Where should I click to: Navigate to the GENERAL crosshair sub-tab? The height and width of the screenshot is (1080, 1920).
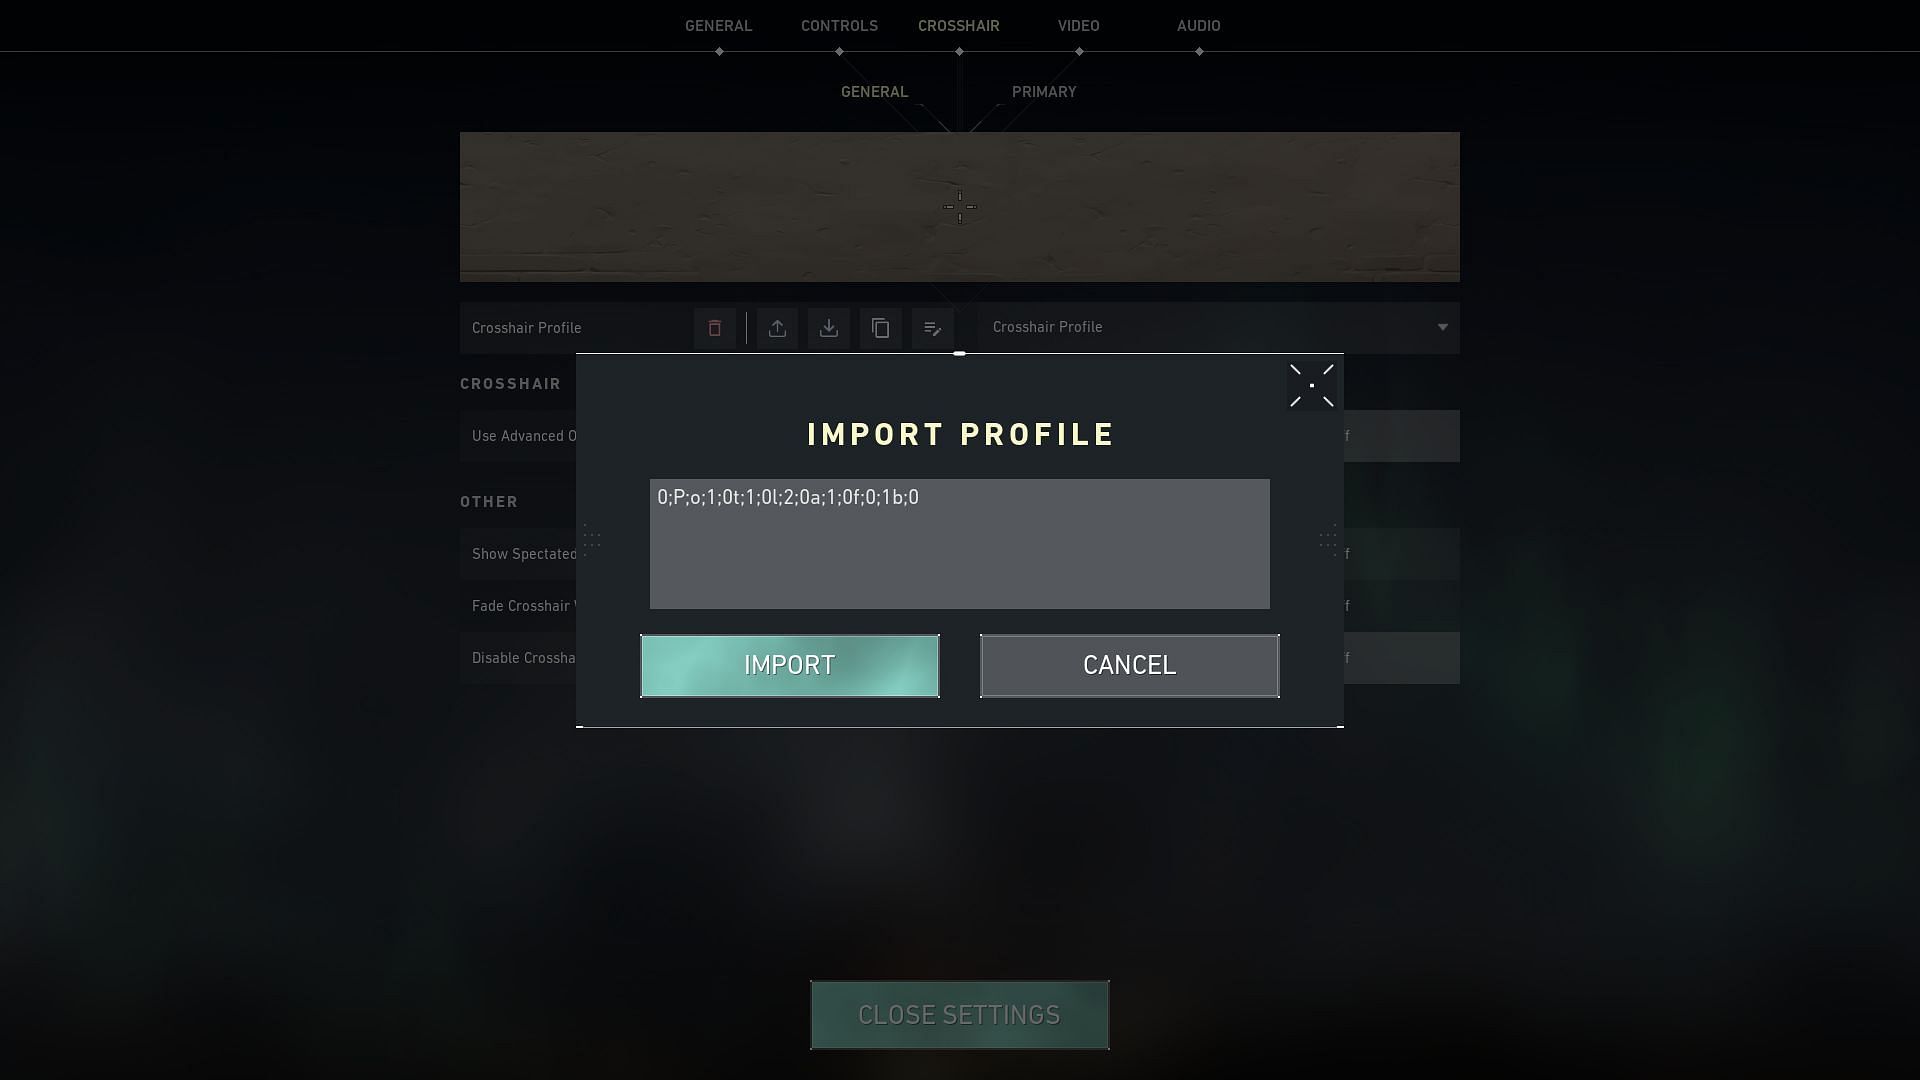[x=874, y=91]
